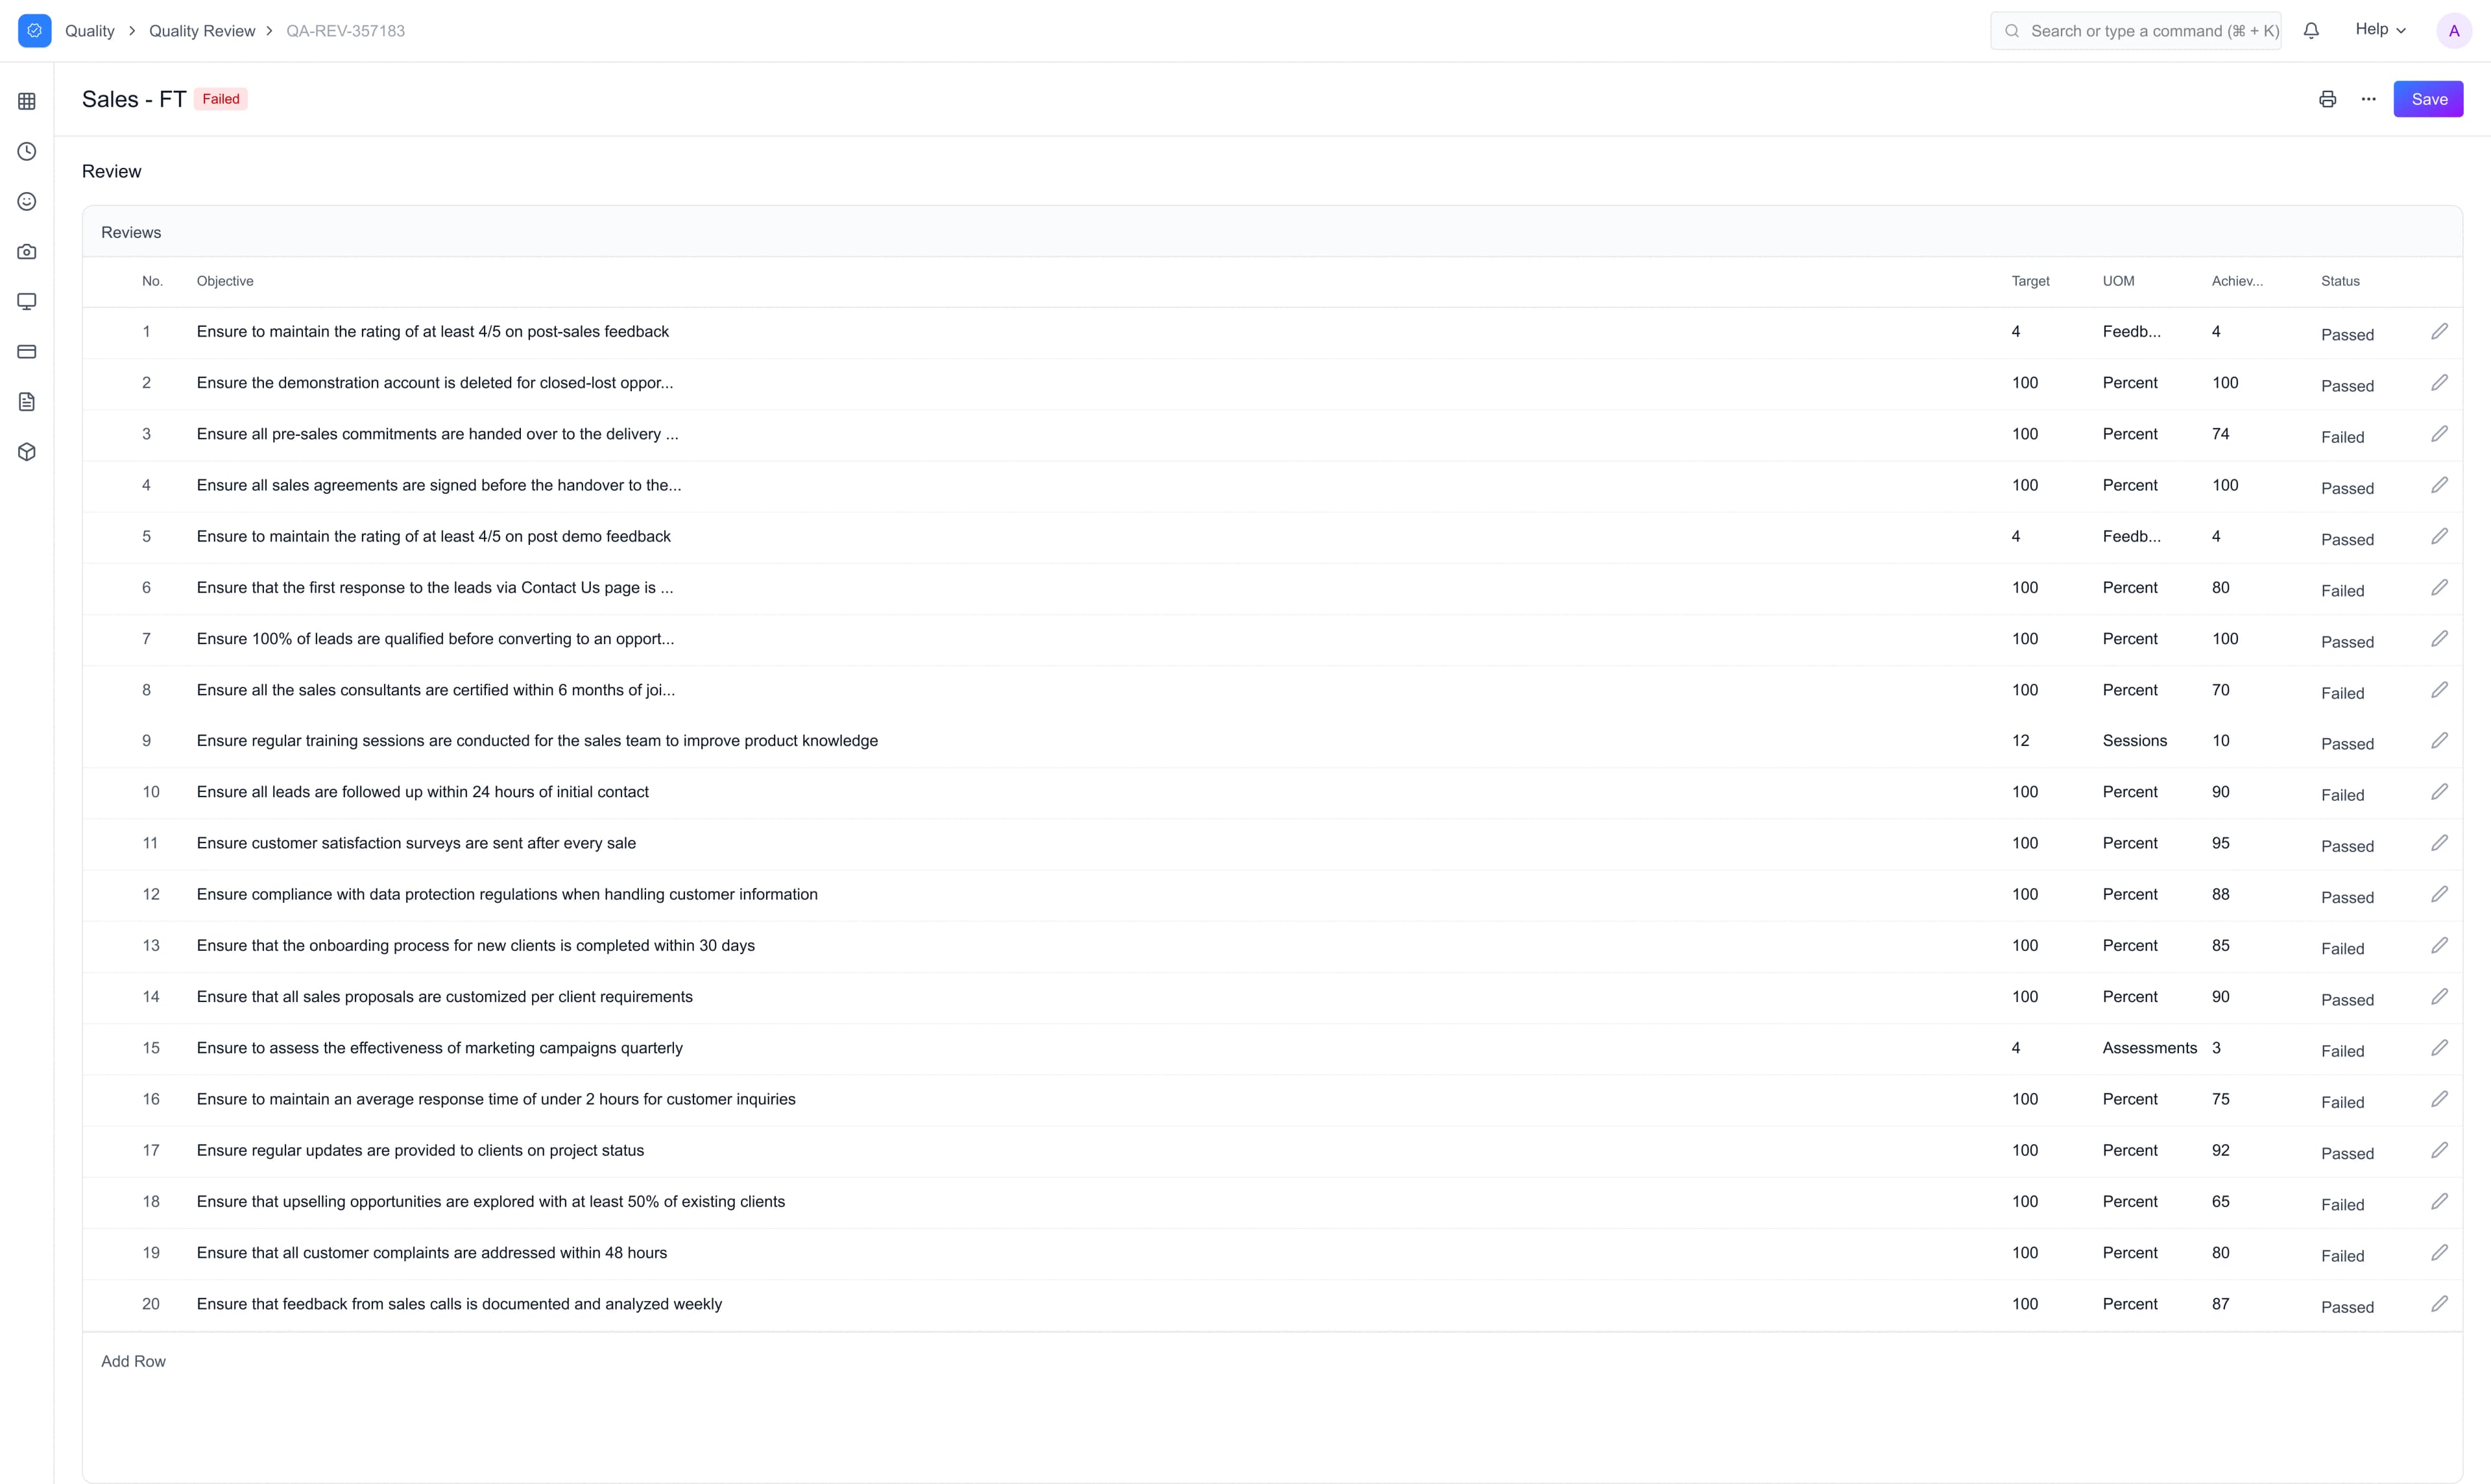Image resolution: width=2491 pixels, height=1484 pixels.
Task: Open the status selector for row 20
Action: [x=2348, y=1306]
